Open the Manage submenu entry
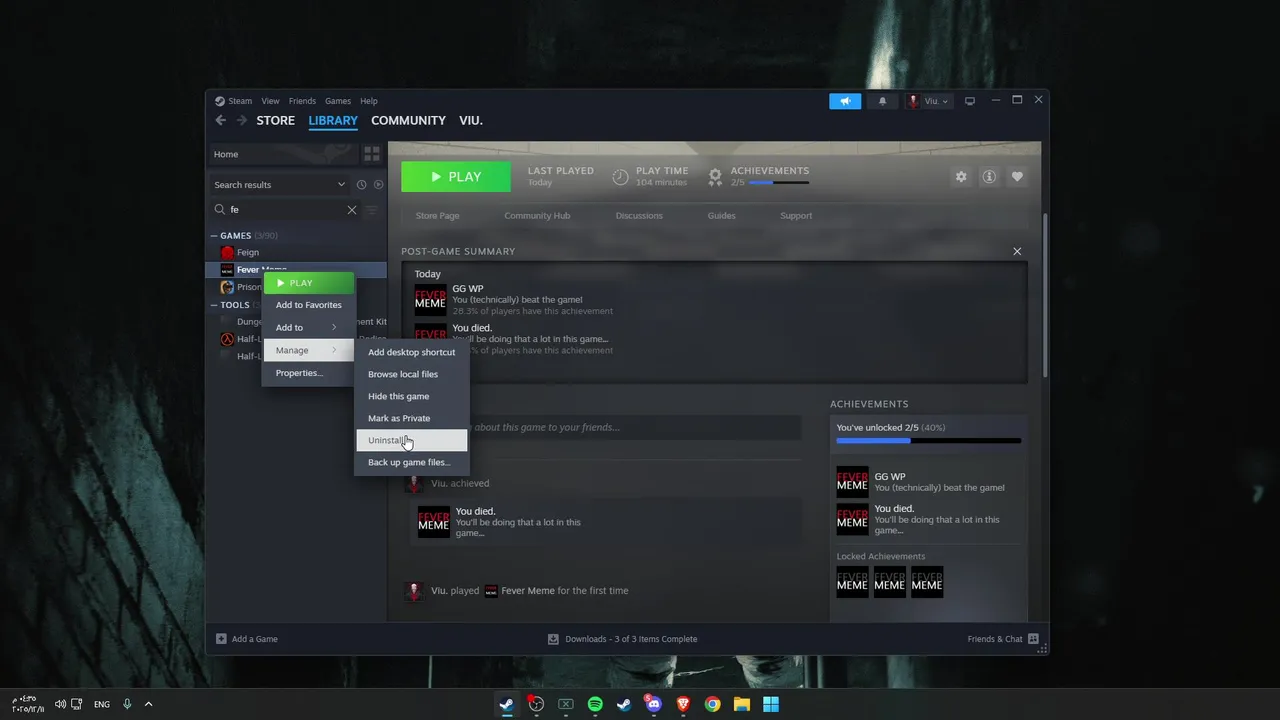The height and width of the screenshot is (720, 1280). 308,350
